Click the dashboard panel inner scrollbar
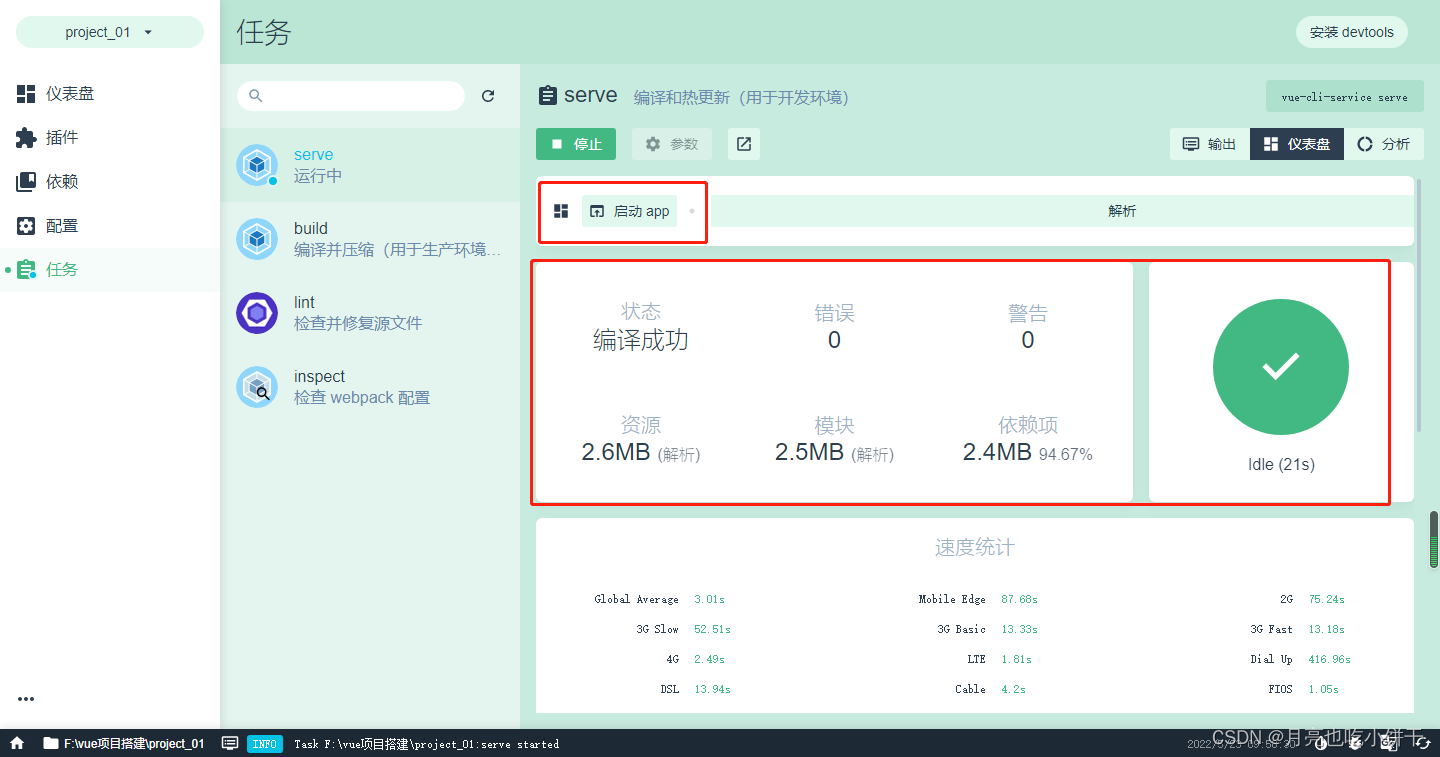This screenshot has height=757, width=1440. 1418,305
